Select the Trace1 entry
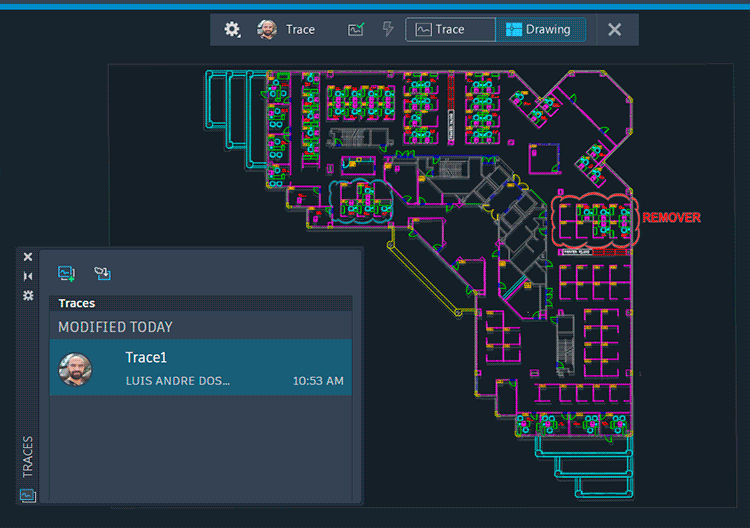The width and height of the screenshot is (750, 528). coord(201,368)
